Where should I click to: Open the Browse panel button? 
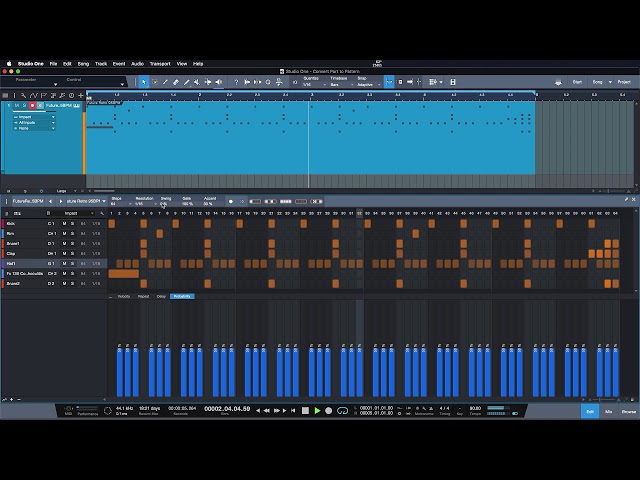pyautogui.click(x=629, y=411)
